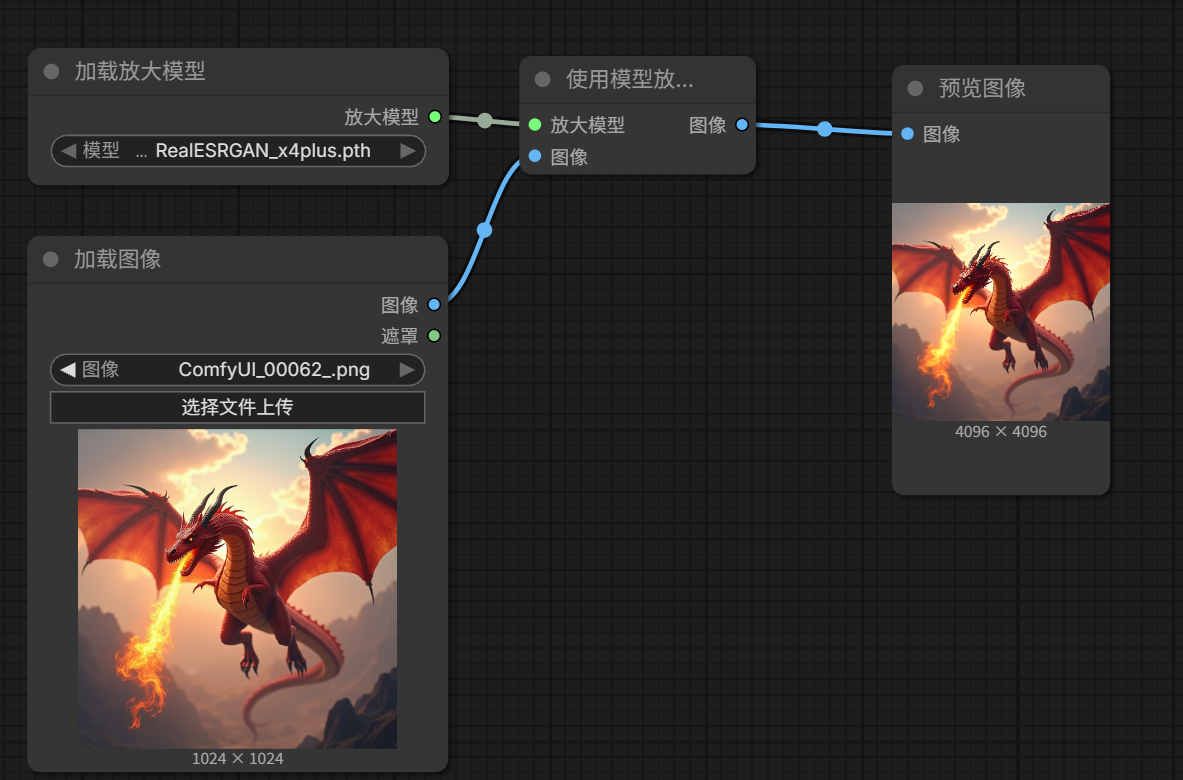Click the 图像 output socket on 使用模型放 node
Viewport: 1183px width, 780px height.
[x=741, y=125]
